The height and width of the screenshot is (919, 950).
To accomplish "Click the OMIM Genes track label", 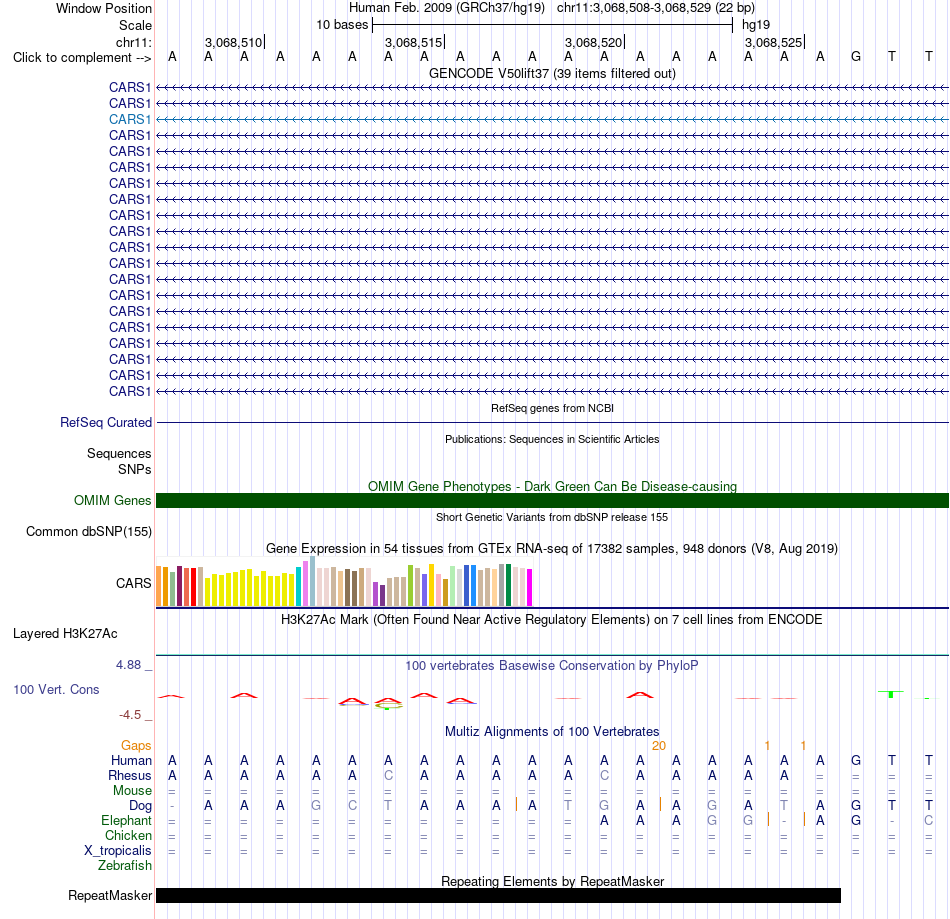I will pyautogui.click(x=112, y=500).
